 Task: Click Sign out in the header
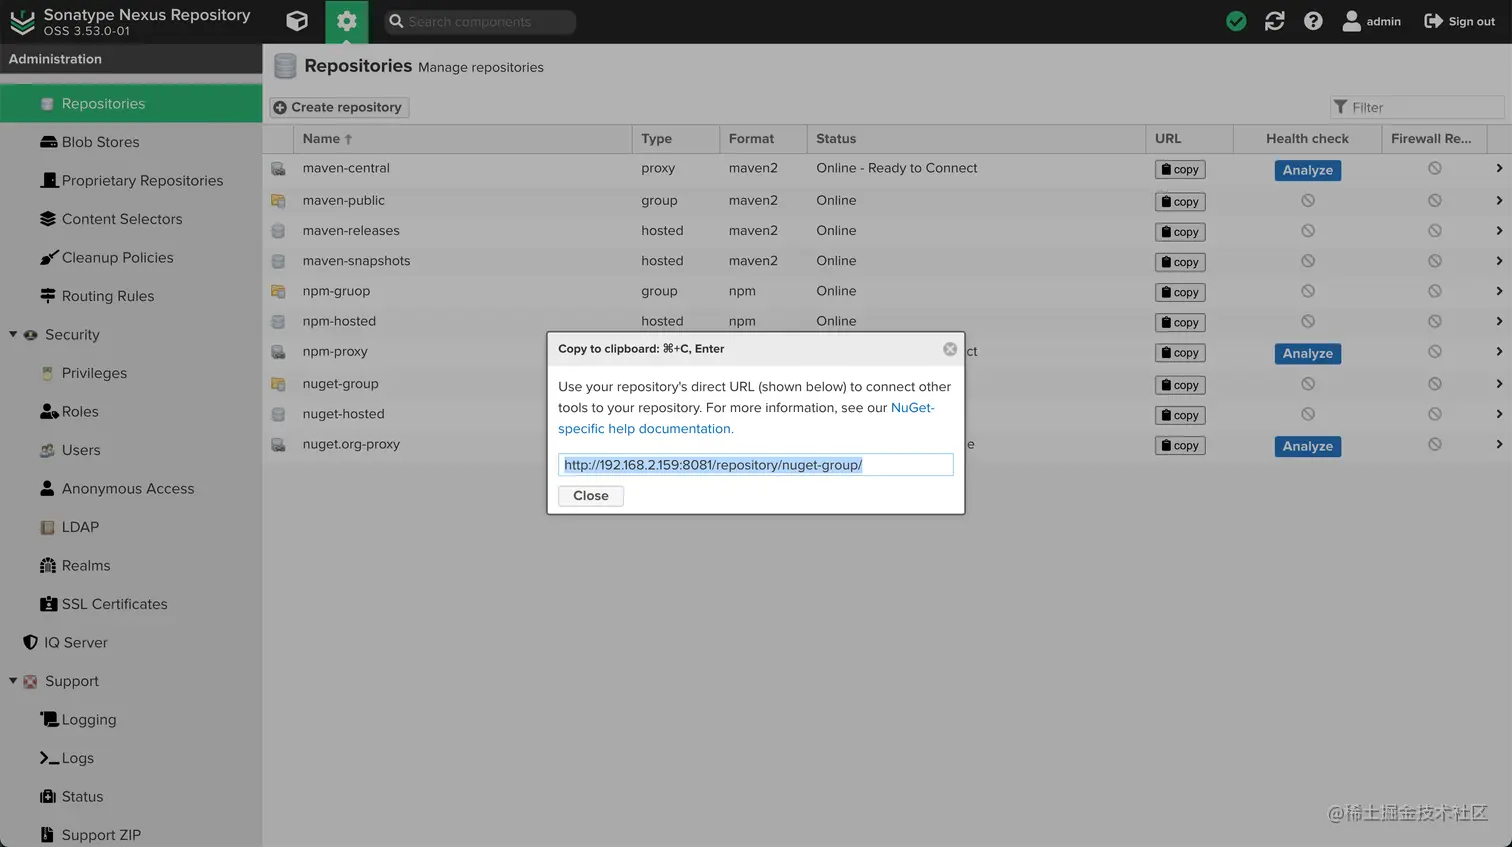(x=1459, y=21)
